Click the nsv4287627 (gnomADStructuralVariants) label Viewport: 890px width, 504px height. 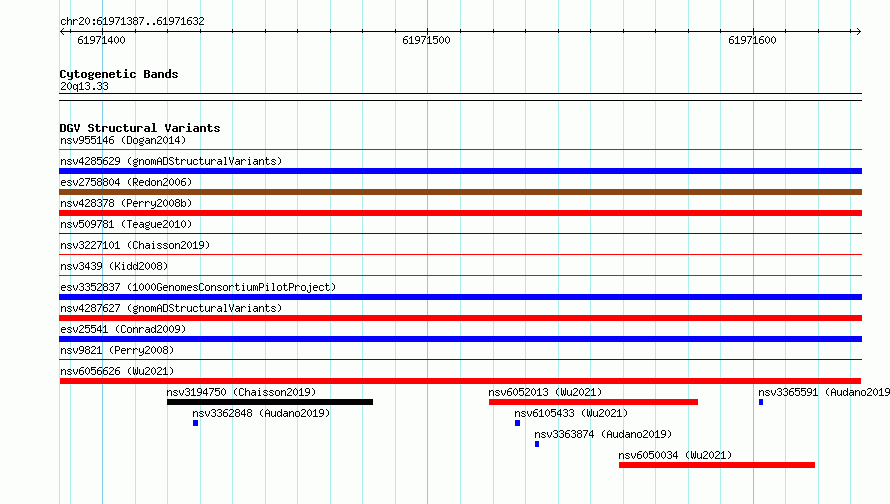click(x=171, y=308)
